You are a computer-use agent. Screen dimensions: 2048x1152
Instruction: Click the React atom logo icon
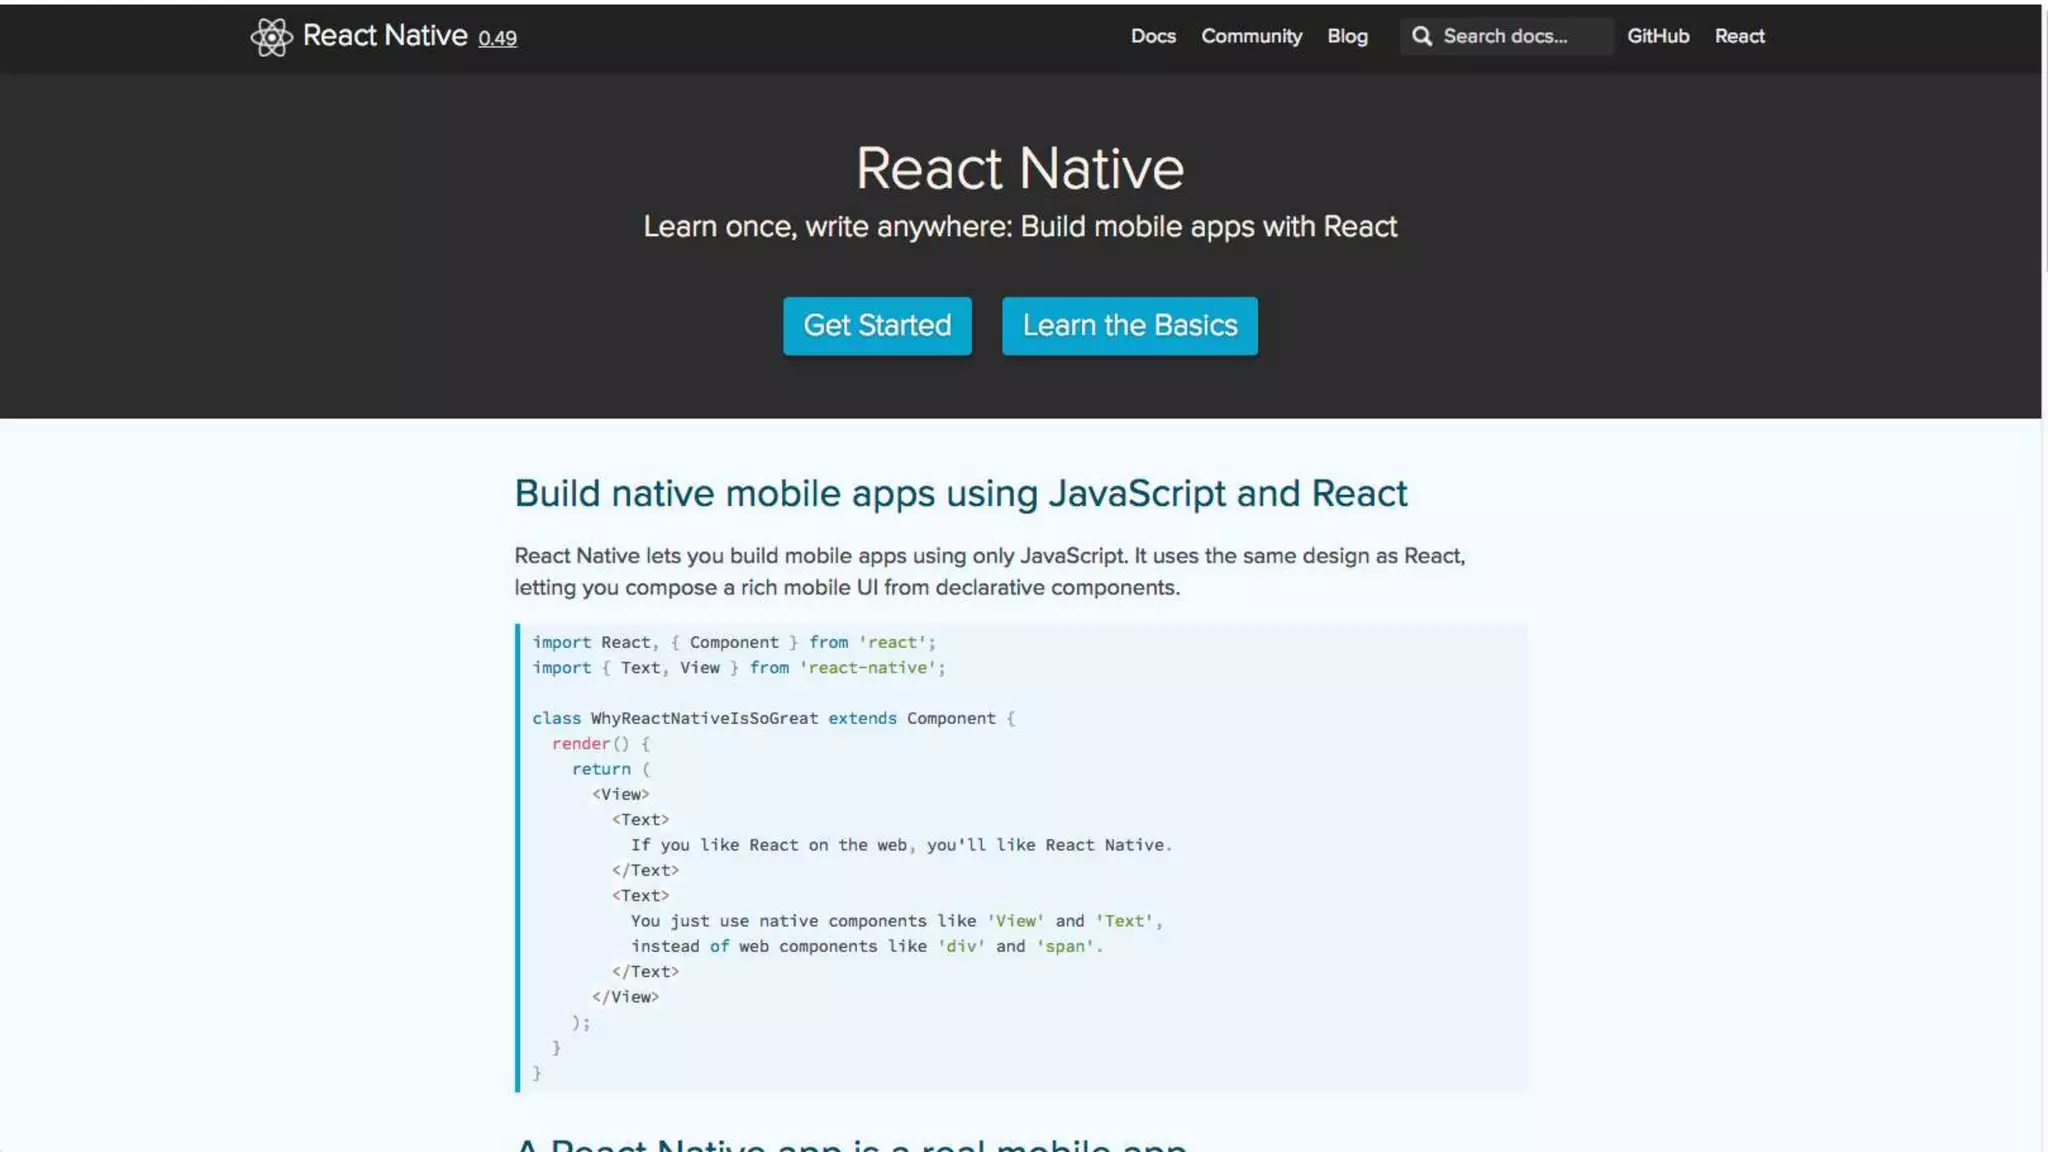pos(271,37)
